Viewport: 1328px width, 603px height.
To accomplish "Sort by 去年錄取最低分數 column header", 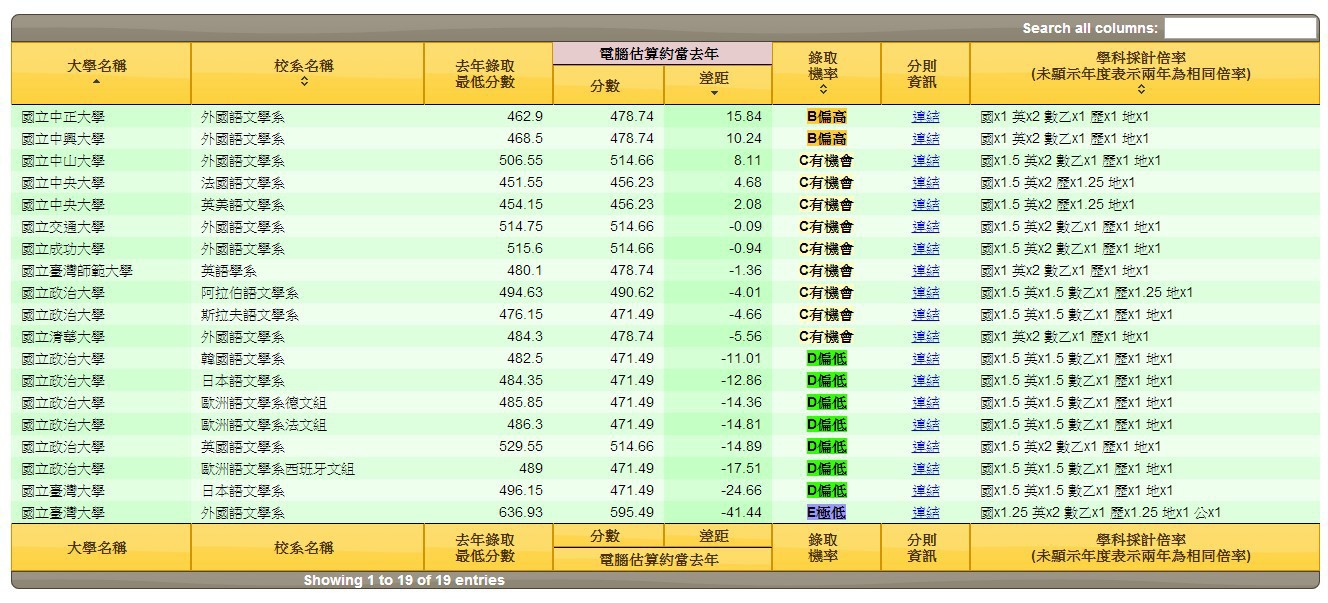I will point(487,73).
